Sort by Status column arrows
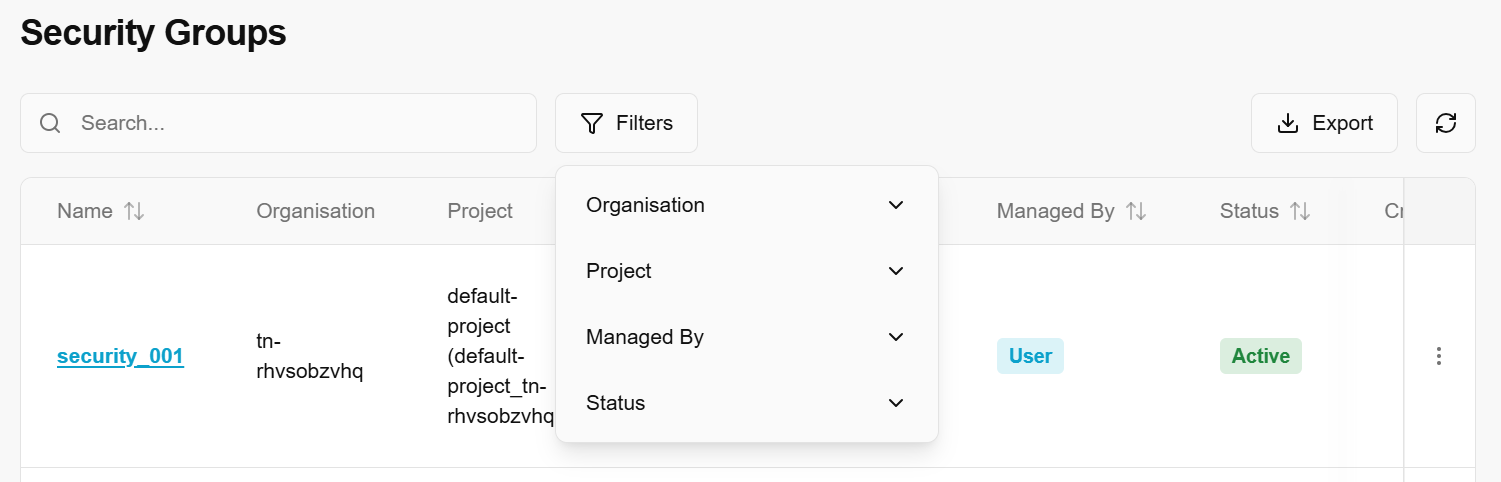This screenshot has width=1501, height=482. coord(1300,211)
